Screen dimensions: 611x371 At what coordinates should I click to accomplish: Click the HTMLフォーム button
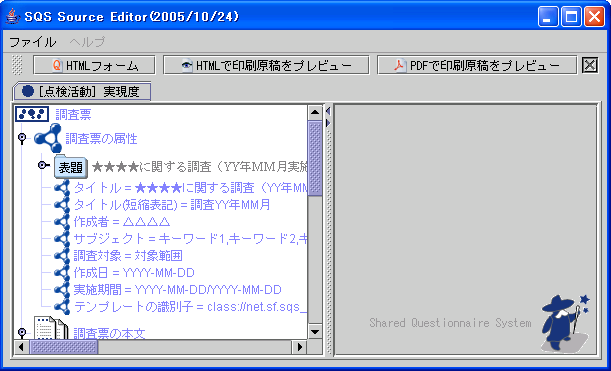point(94,65)
